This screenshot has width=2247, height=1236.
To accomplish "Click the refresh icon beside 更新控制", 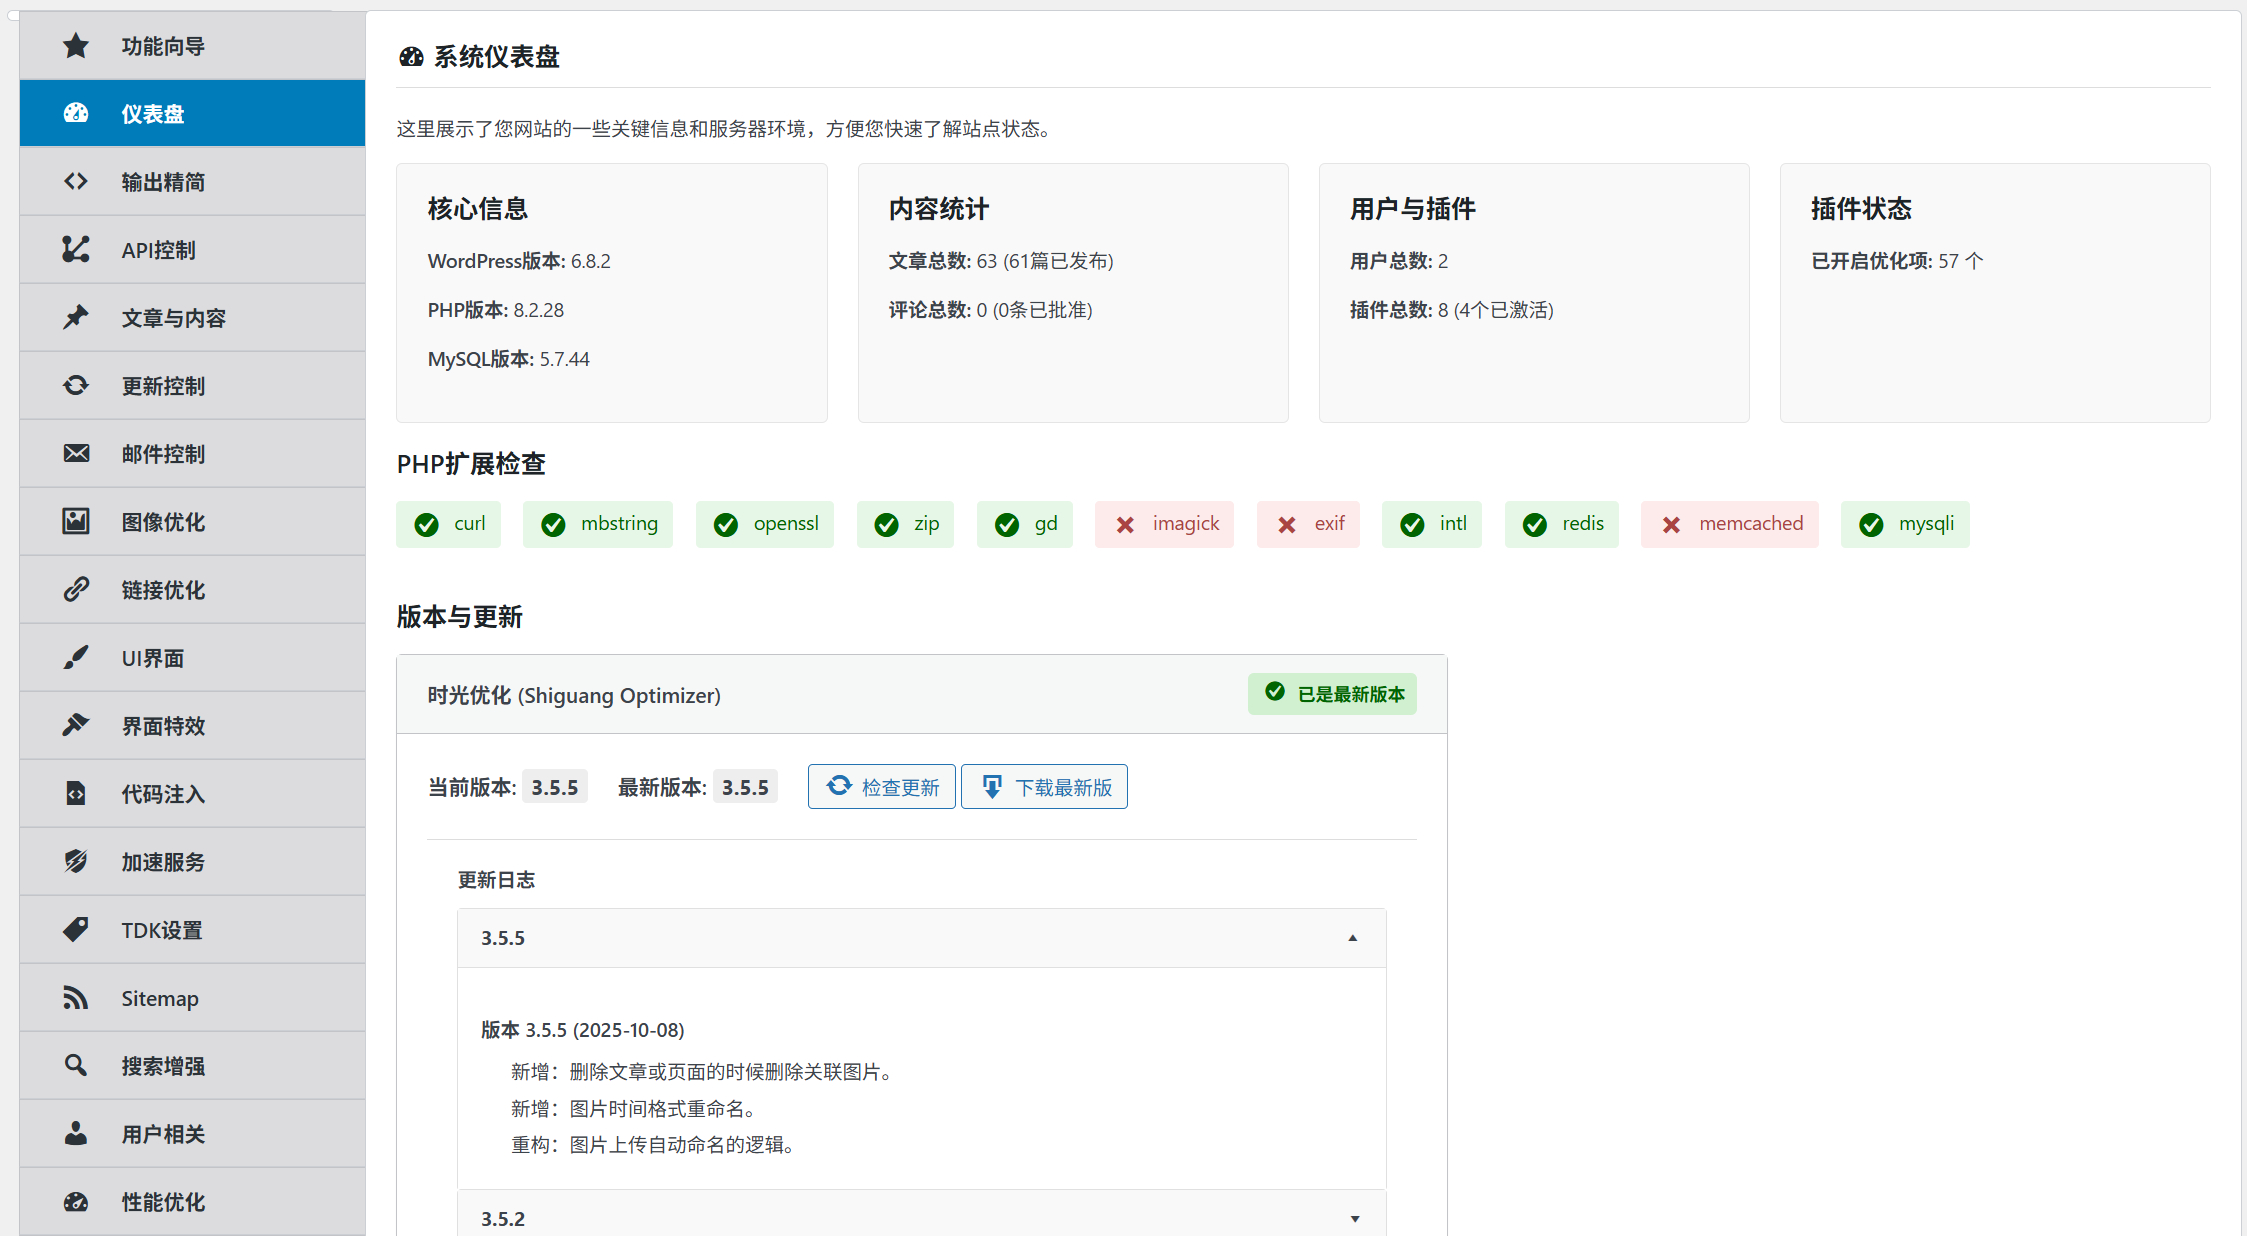I will tap(76, 386).
